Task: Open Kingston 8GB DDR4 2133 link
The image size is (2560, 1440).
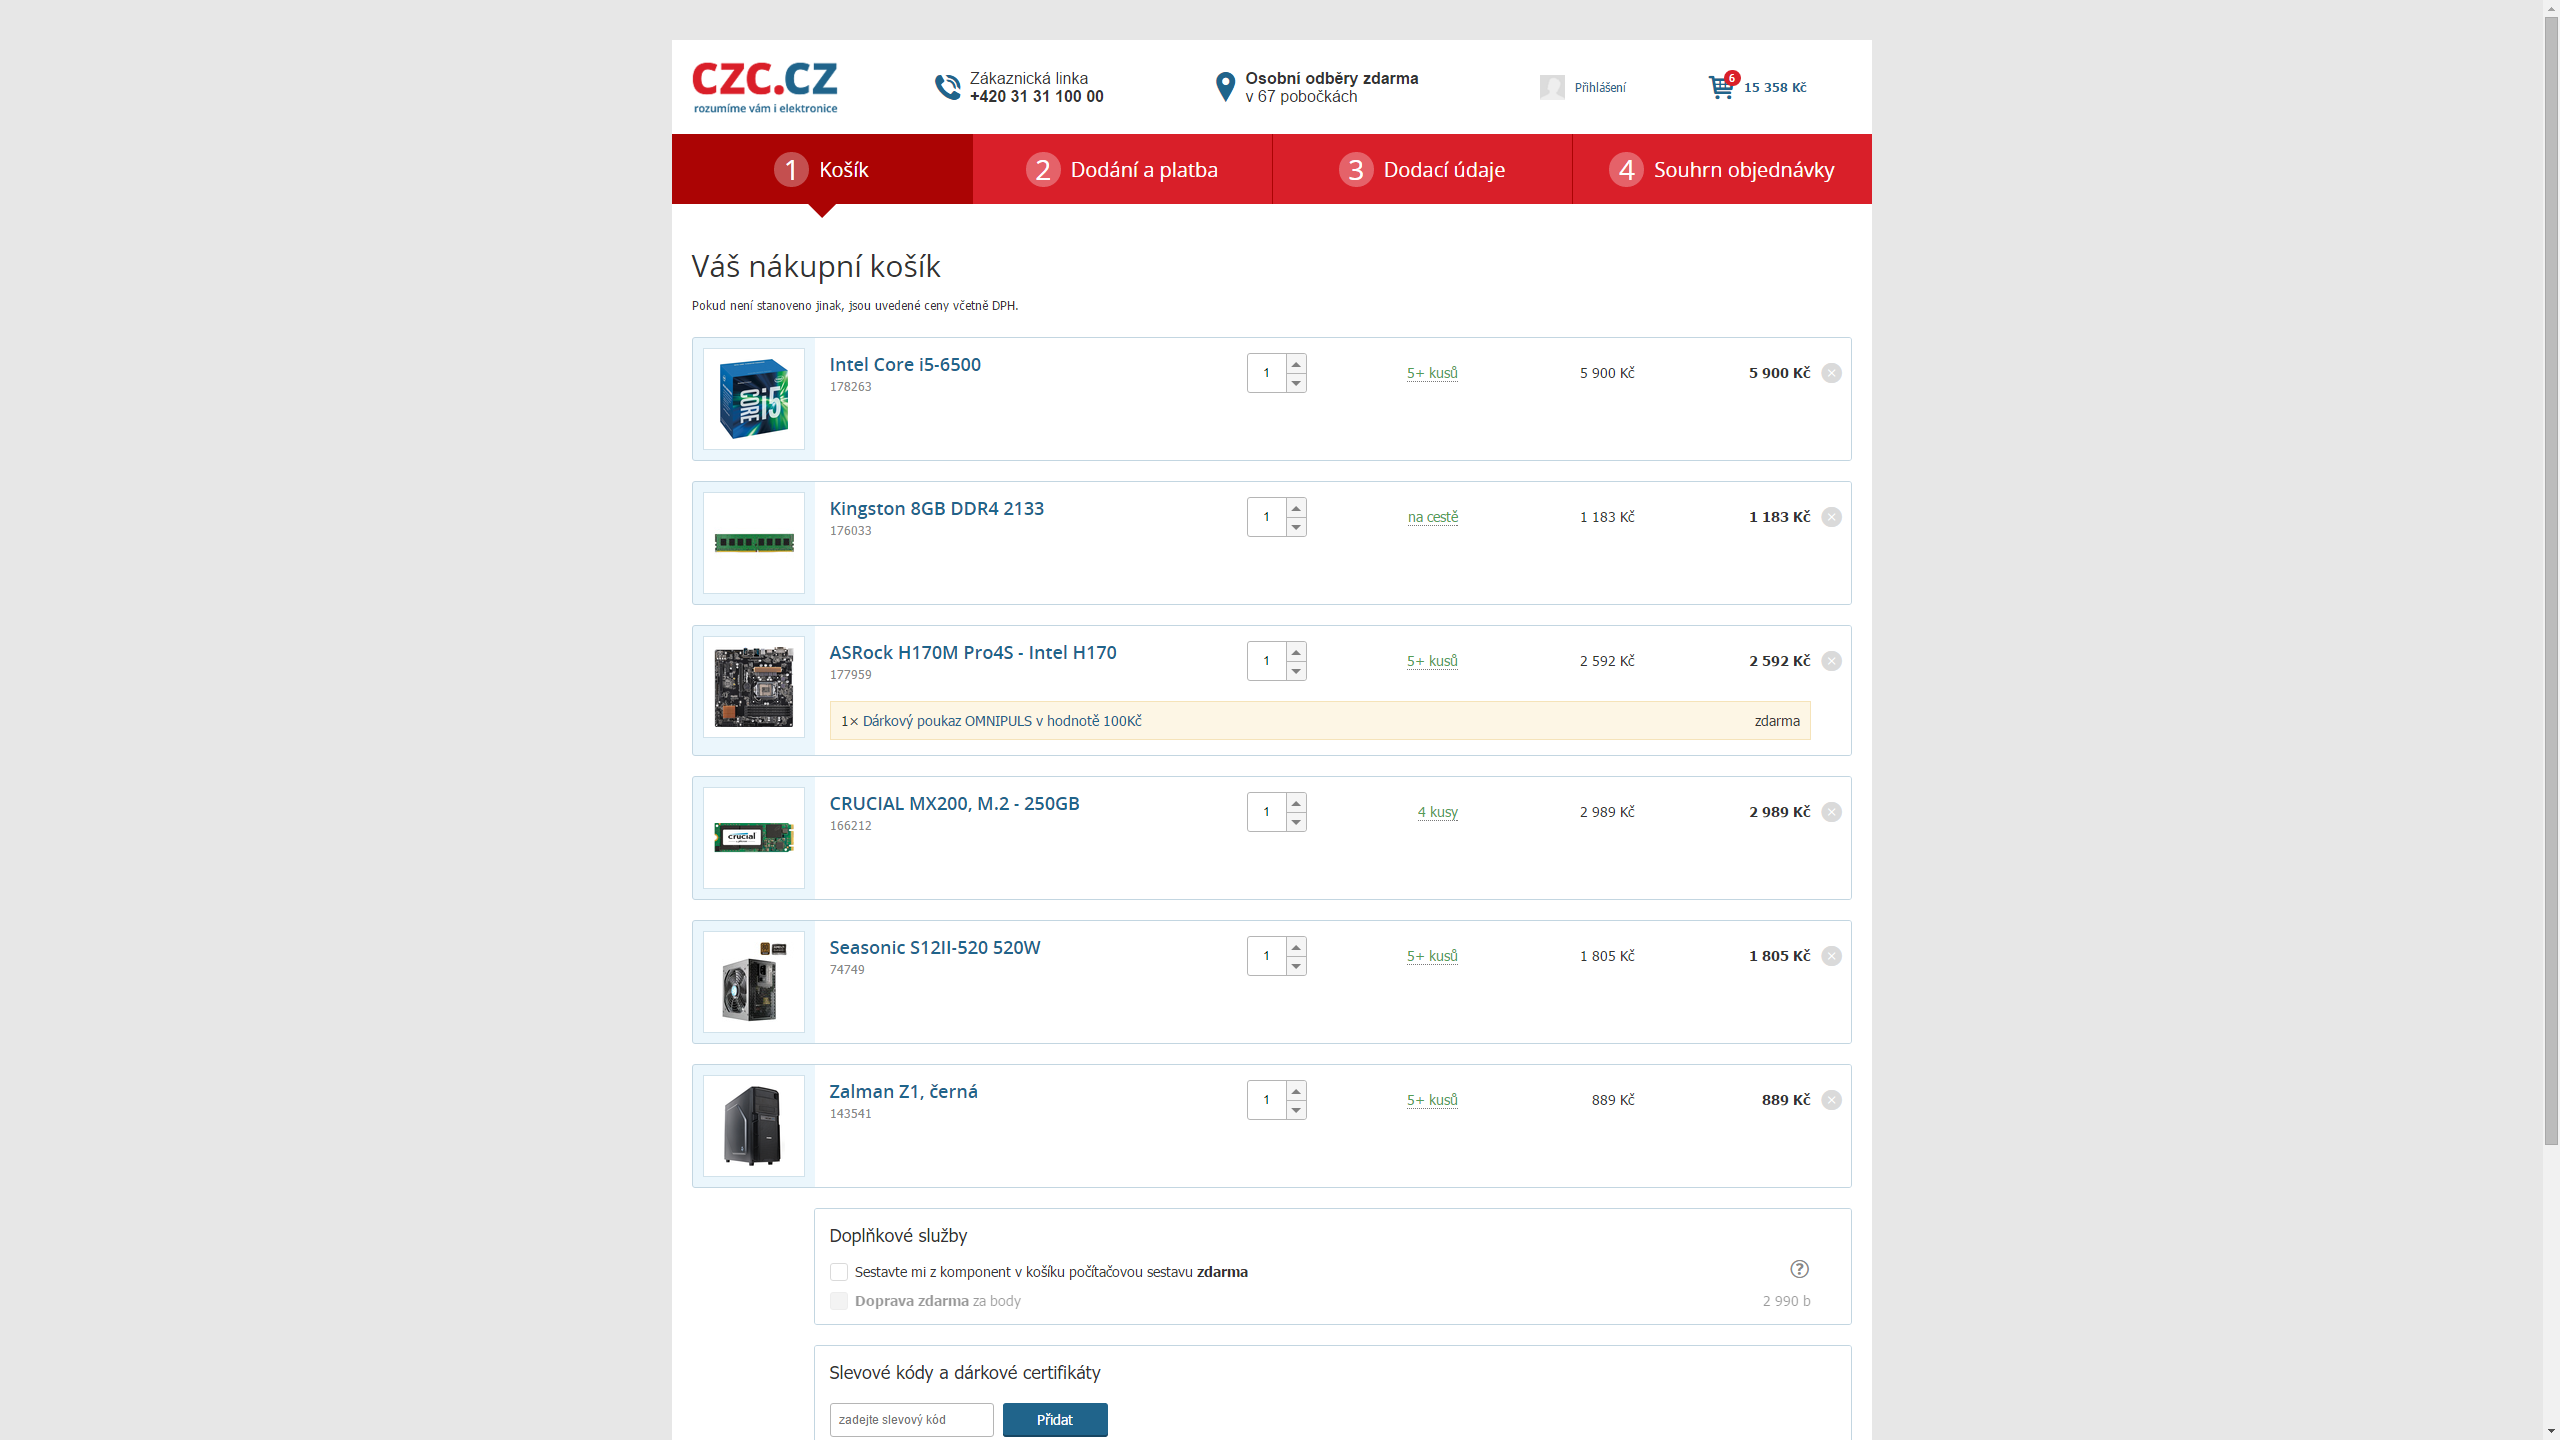Action: (x=936, y=509)
